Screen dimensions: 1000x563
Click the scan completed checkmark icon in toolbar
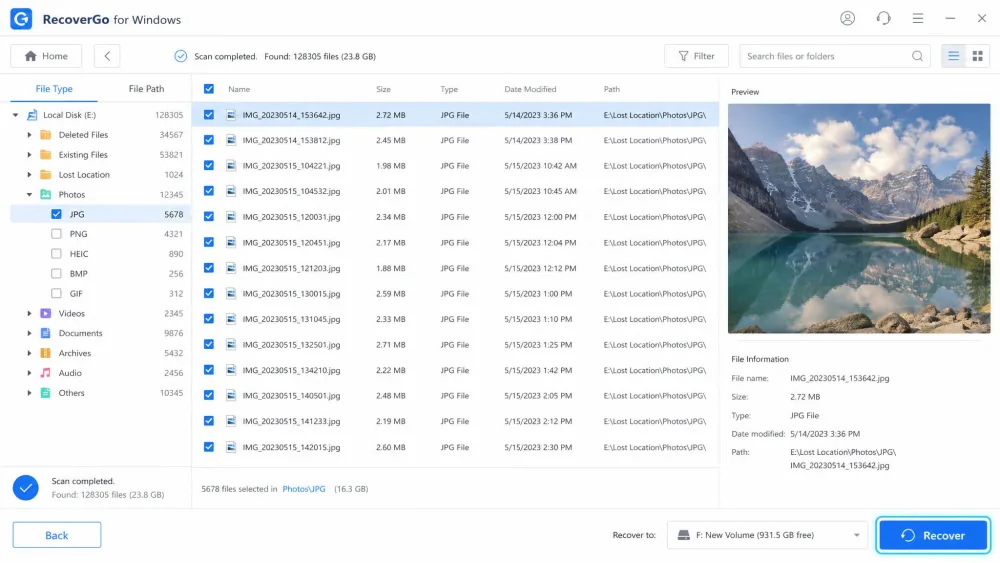pyautogui.click(x=180, y=56)
